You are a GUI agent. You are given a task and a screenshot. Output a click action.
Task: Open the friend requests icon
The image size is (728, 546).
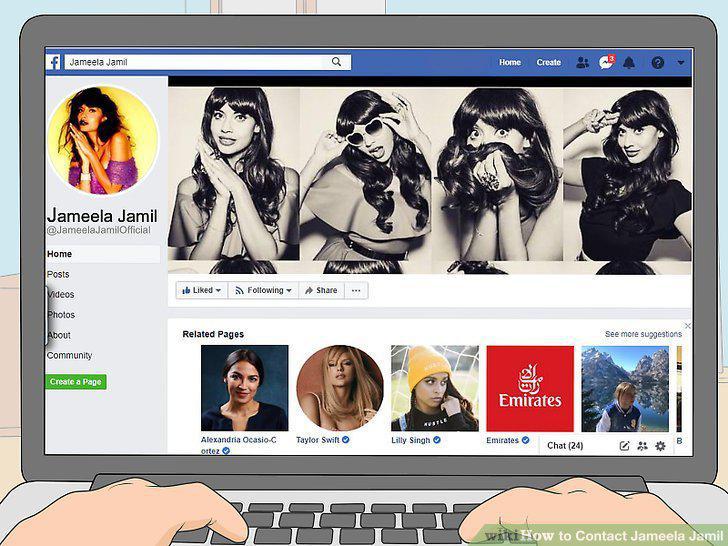click(582, 62)
